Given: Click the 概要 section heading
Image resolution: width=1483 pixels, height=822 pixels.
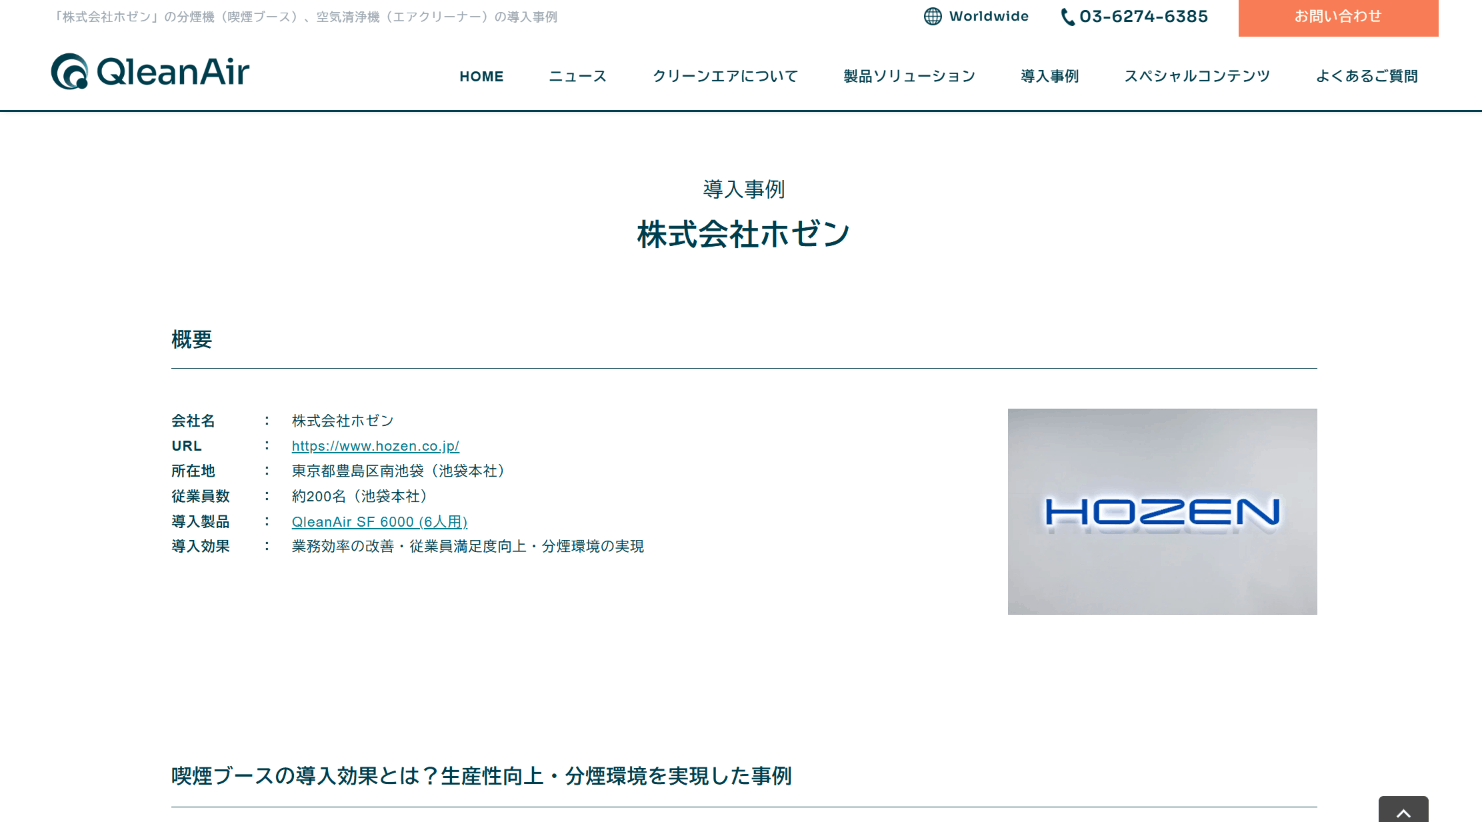Looking at the screenshot, I should click(191, 340).
